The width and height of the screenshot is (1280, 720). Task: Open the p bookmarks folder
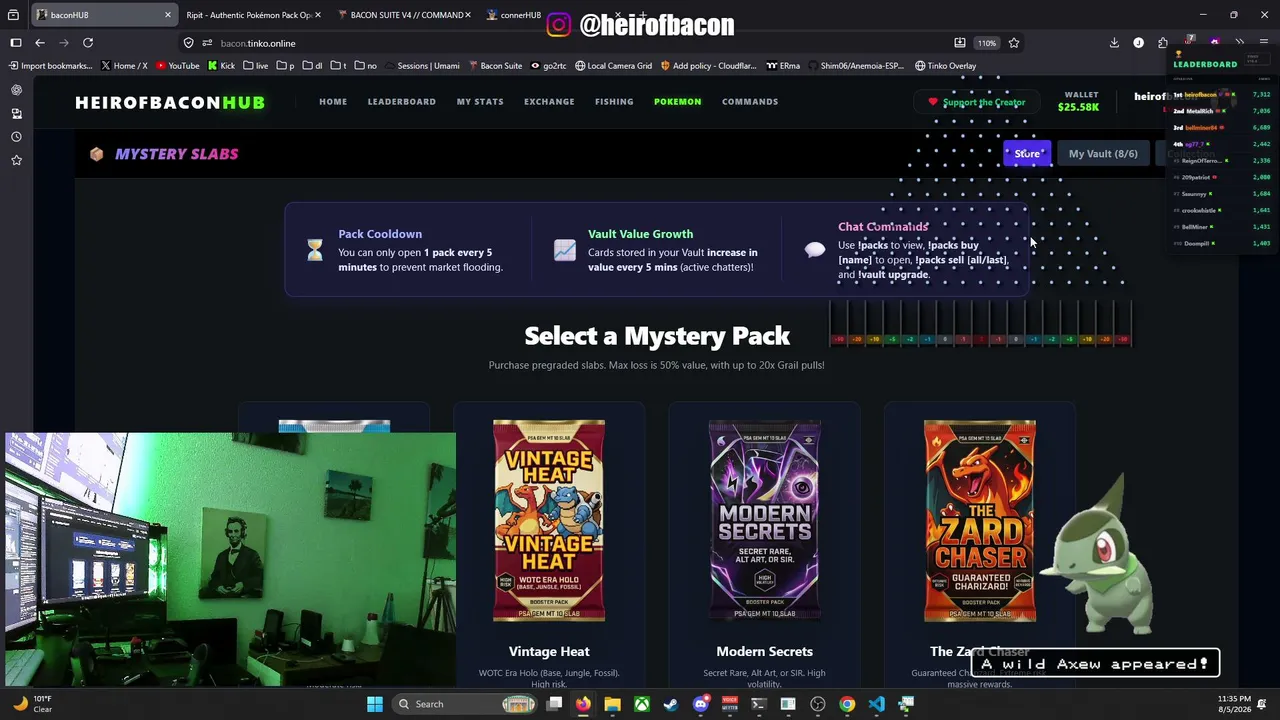tap(285, 66)
